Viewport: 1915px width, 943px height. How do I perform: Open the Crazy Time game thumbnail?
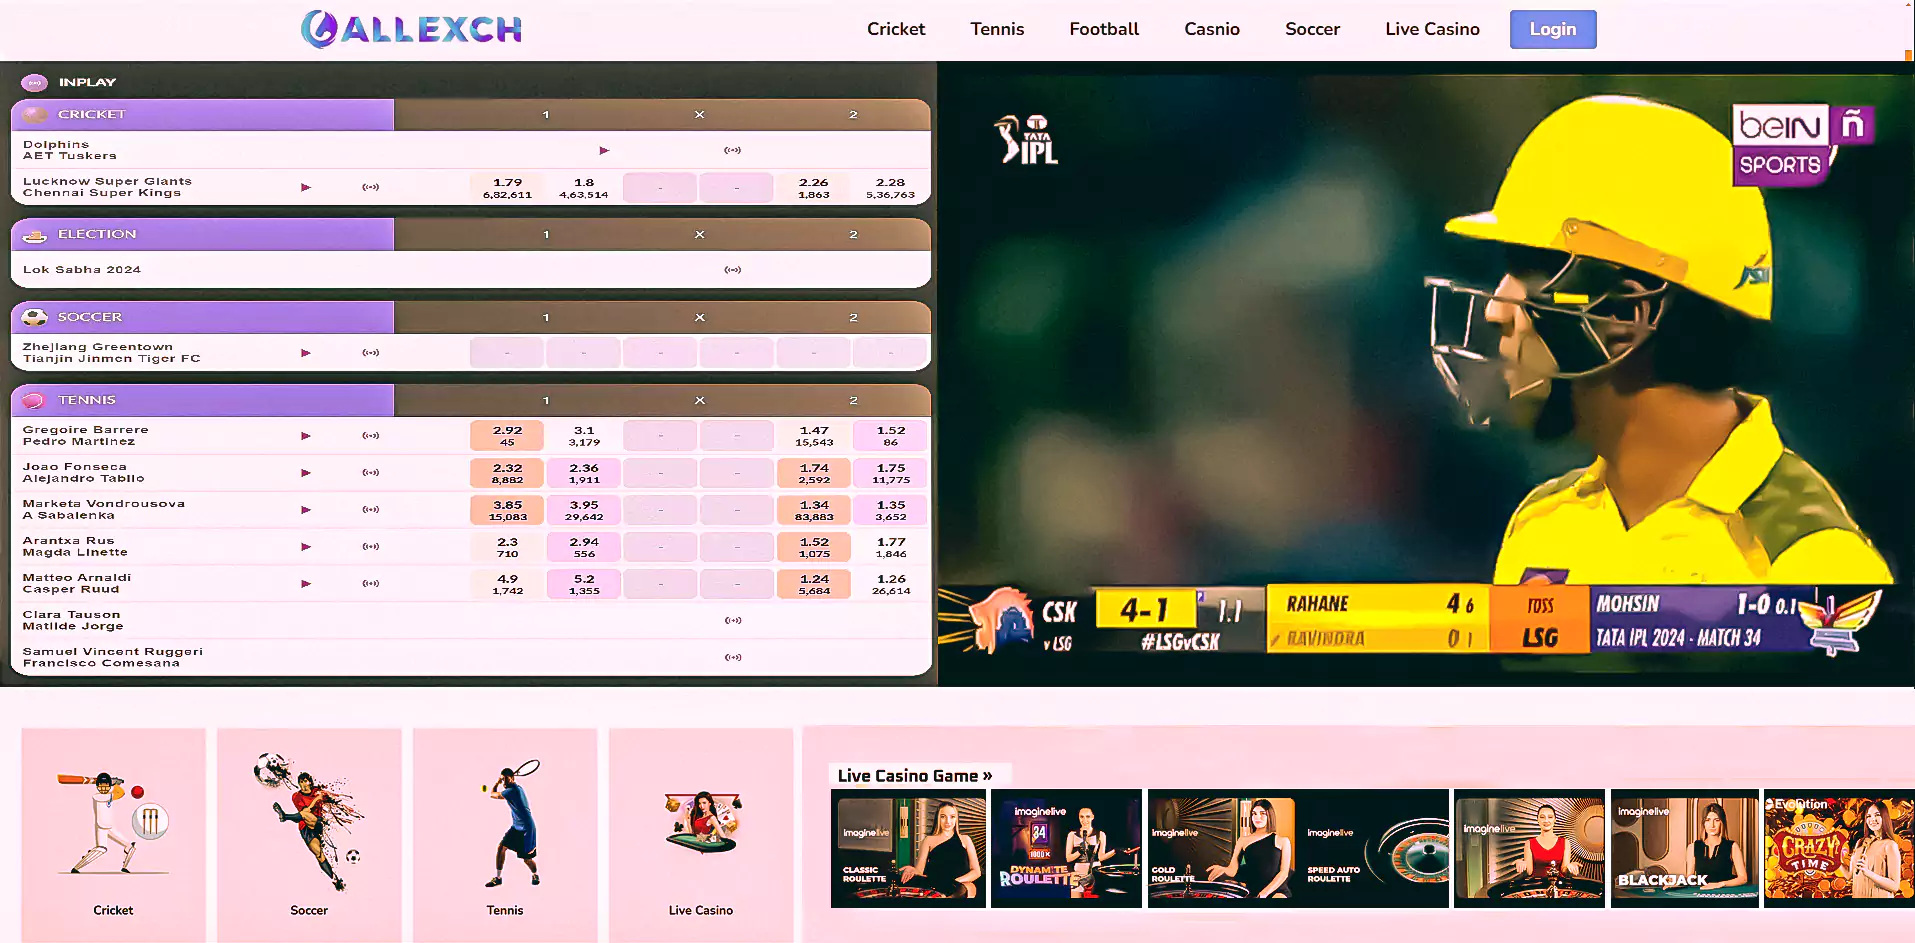coord(1838,848)
